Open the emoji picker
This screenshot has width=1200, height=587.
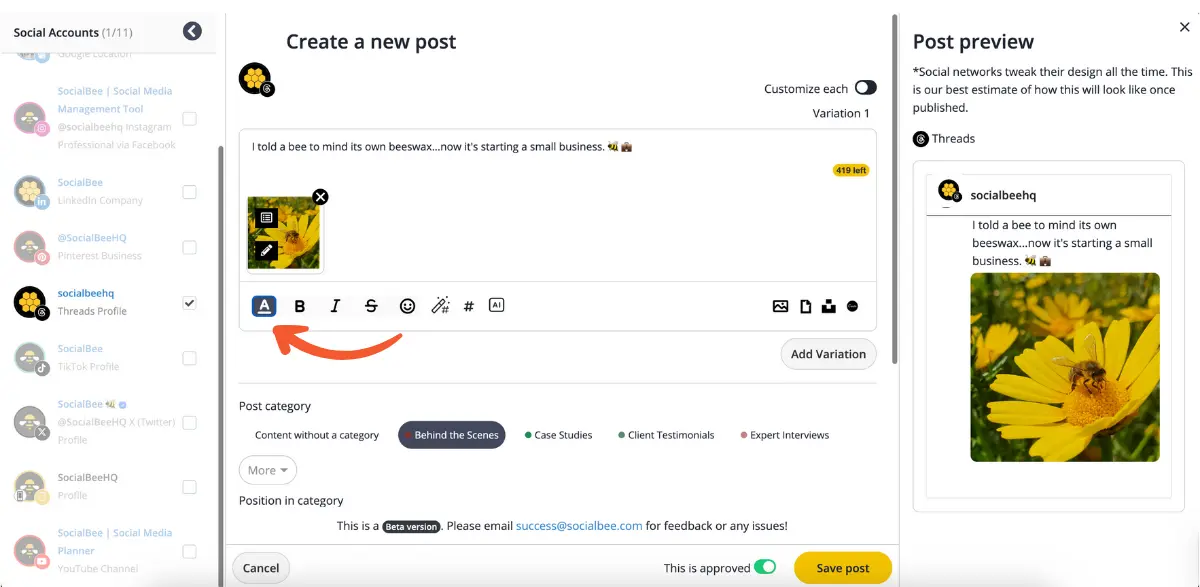point(407,306)
